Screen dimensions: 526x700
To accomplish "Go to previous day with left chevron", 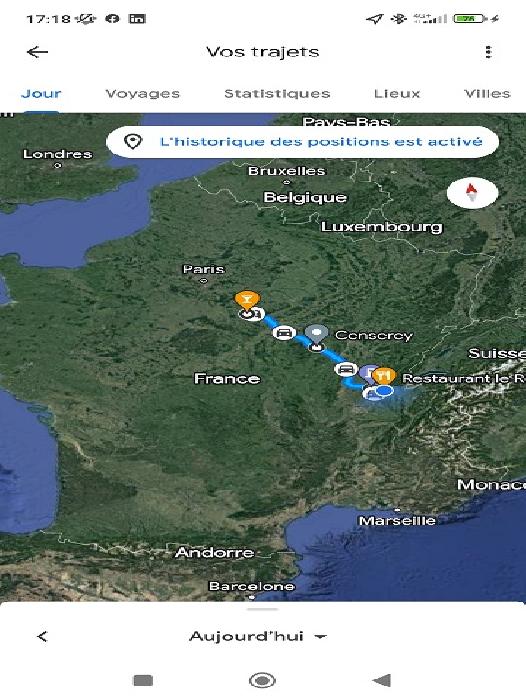I will (x=42, y=637).
